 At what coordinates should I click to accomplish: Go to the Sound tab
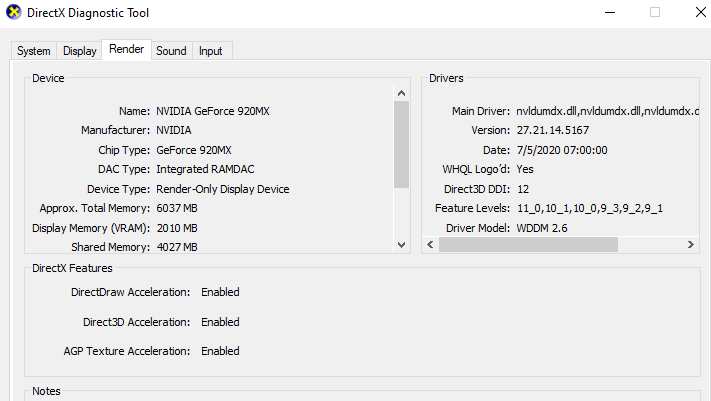[171, 51]
